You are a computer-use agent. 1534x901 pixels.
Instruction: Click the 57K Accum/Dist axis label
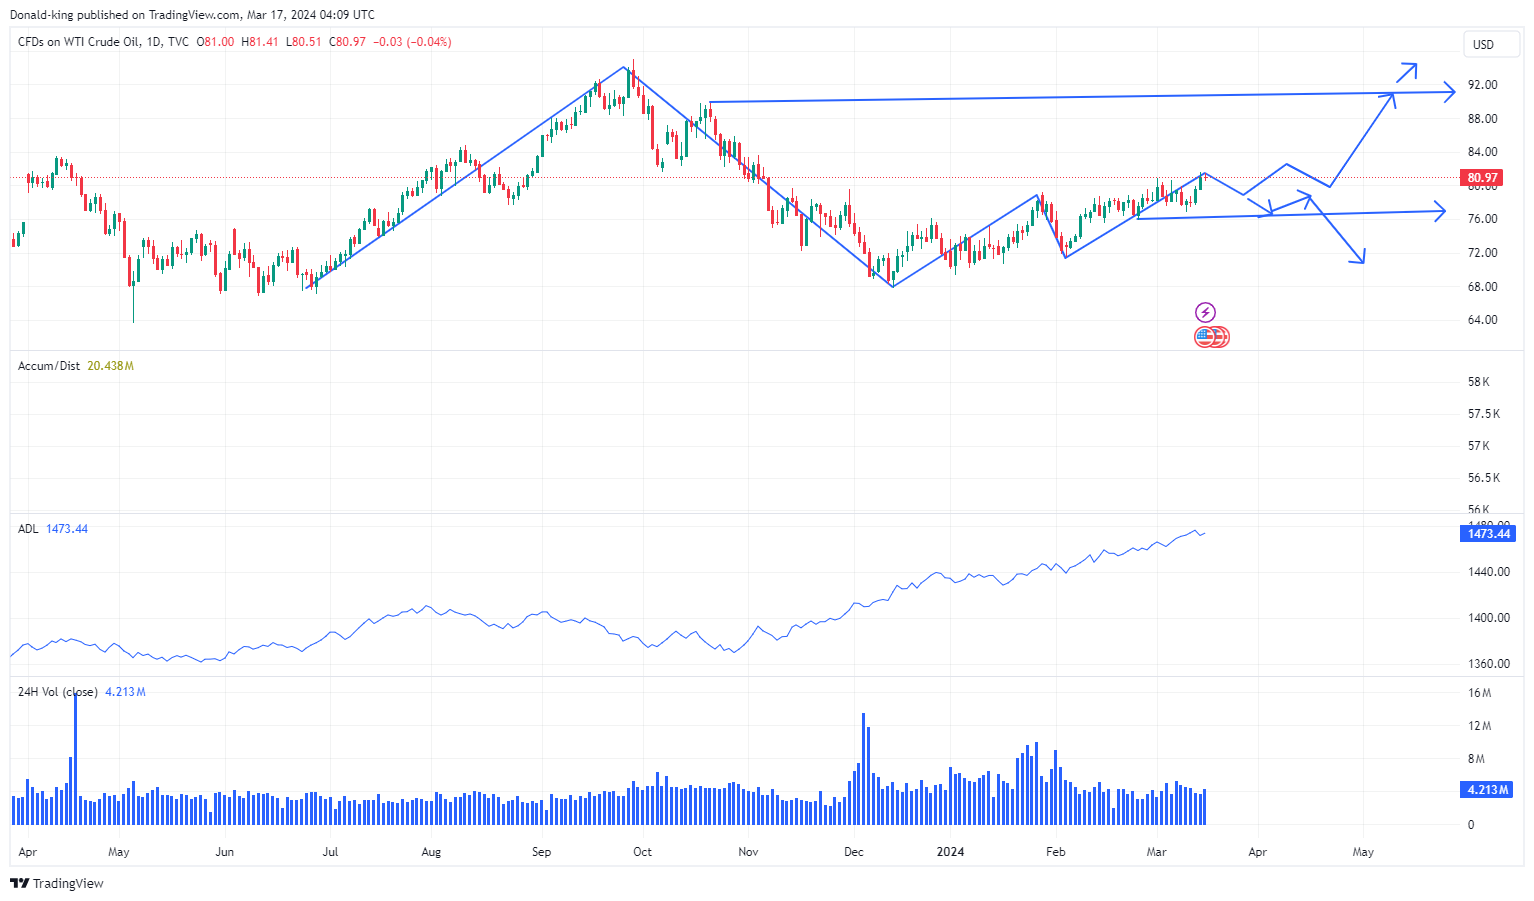click(x=1479, y=446)
